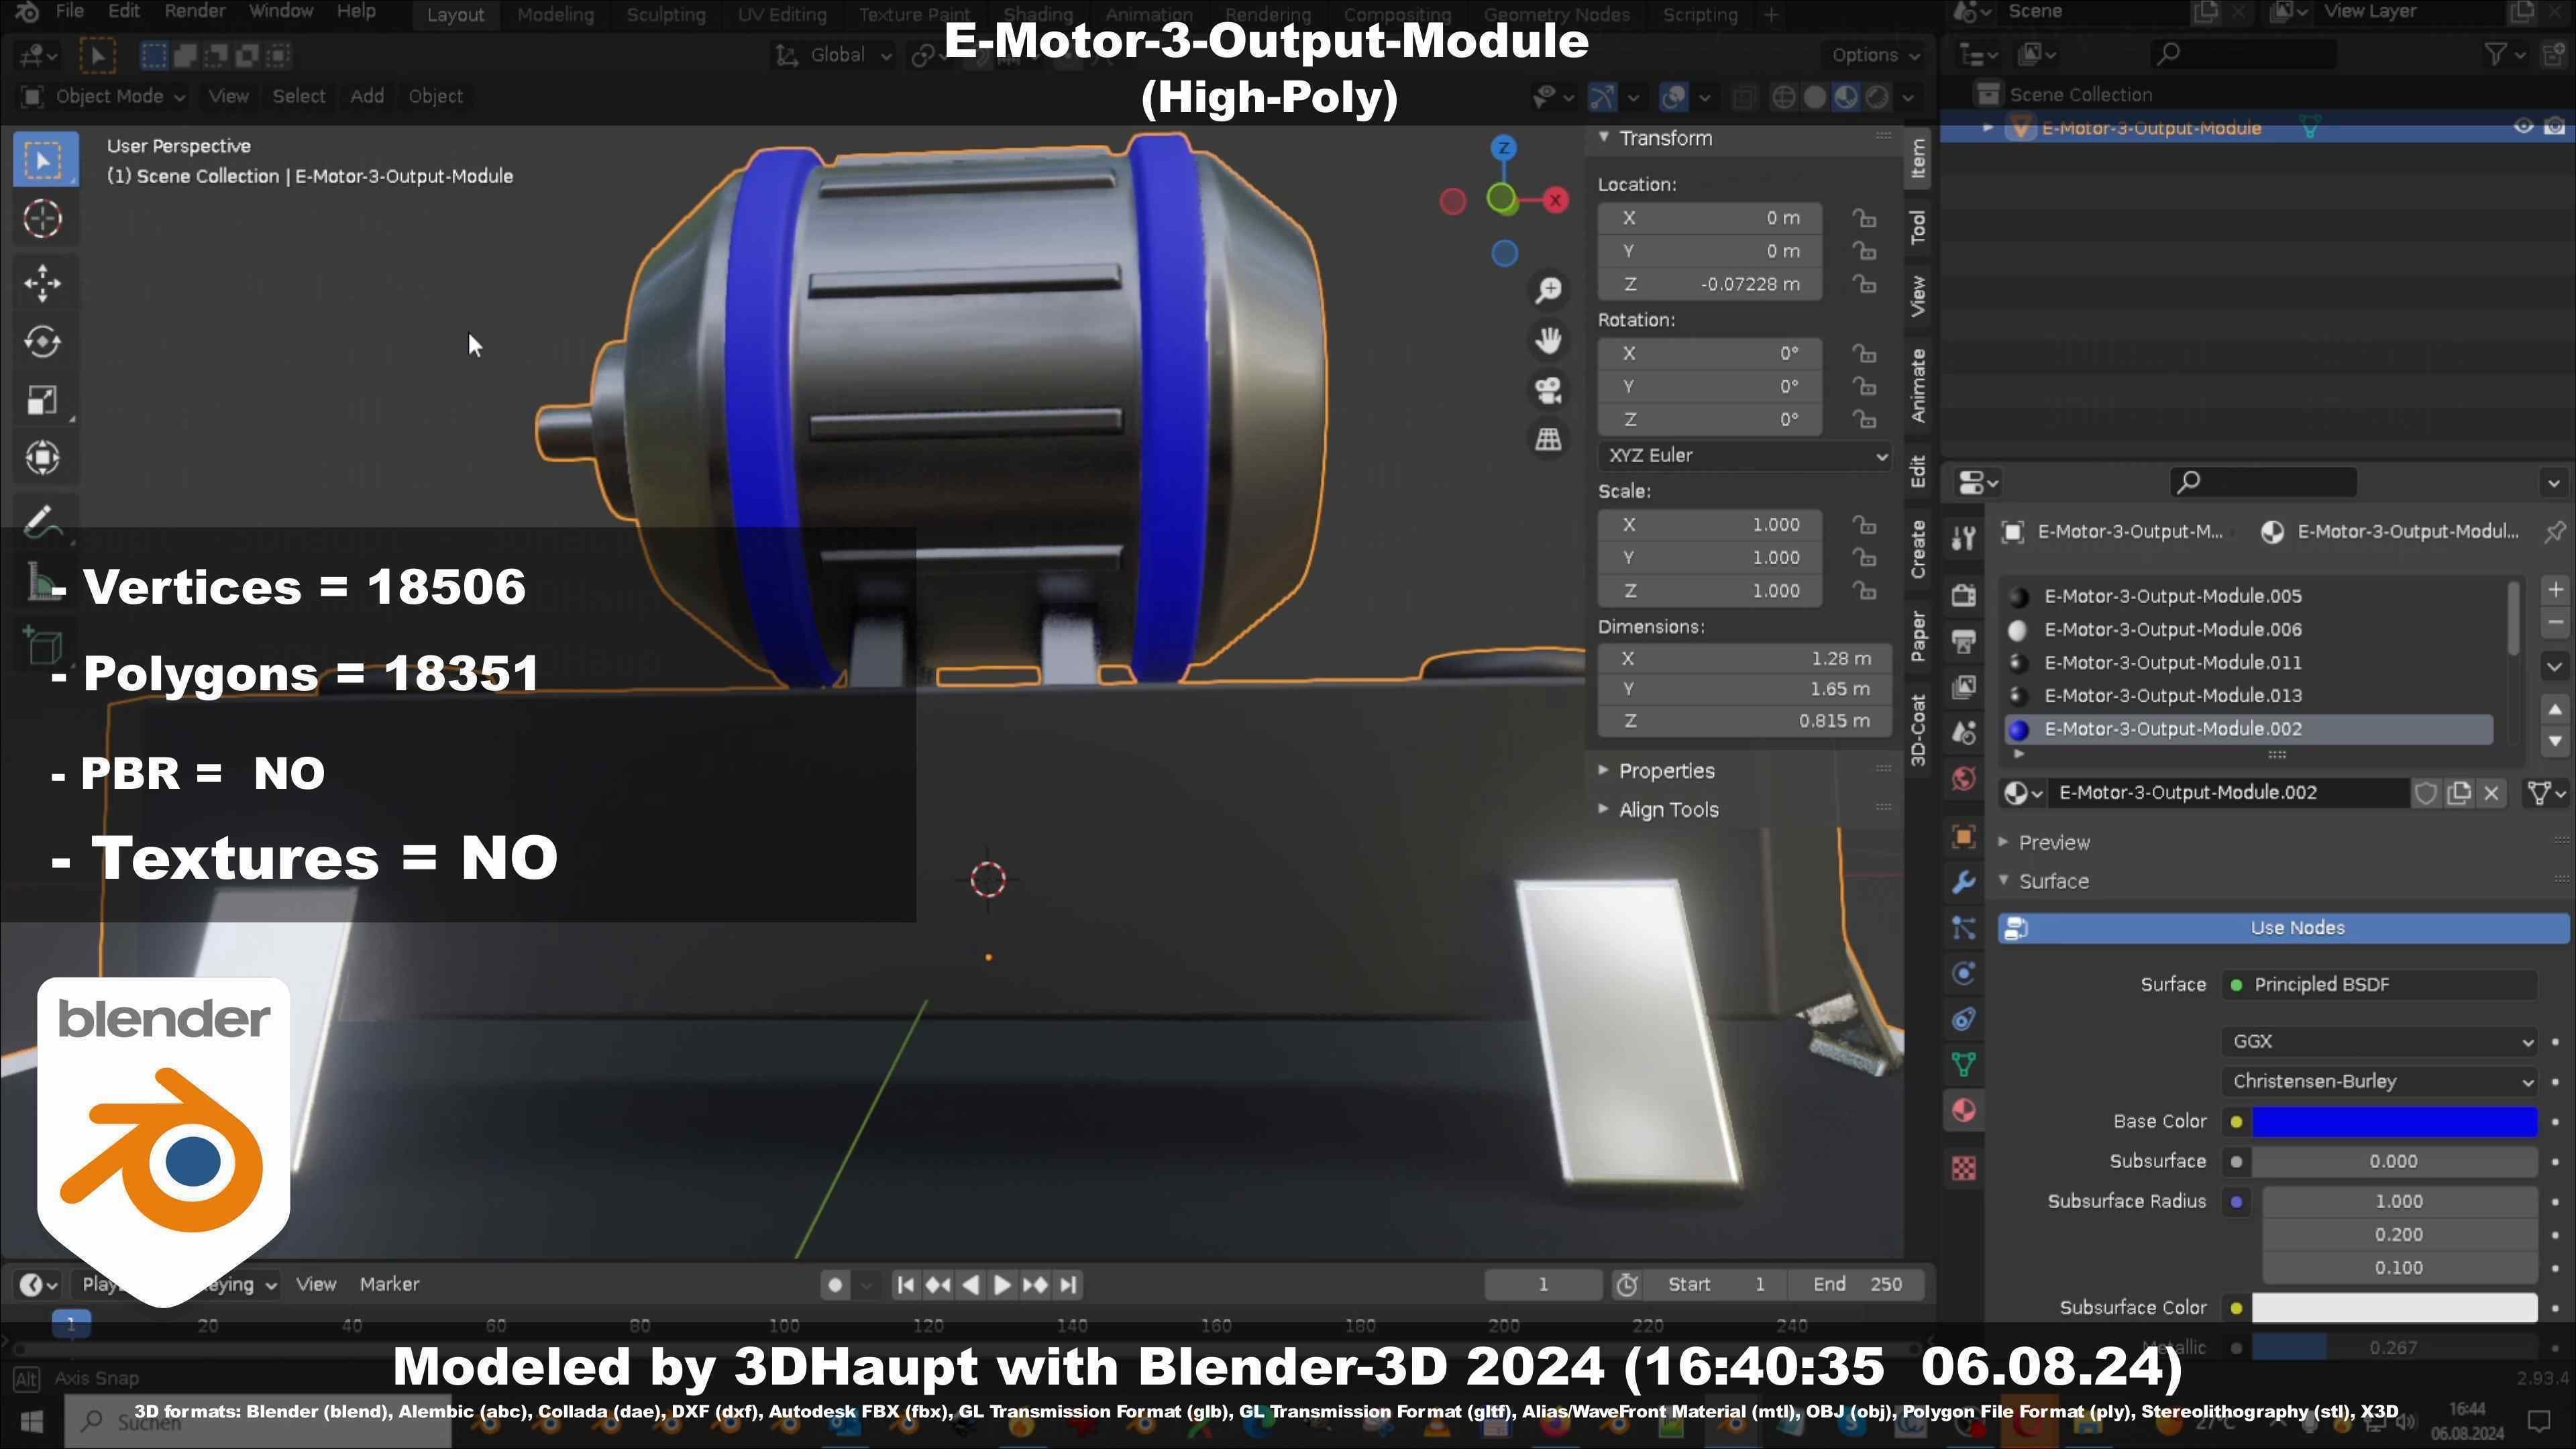The width and height of the screenshot is (2576, 1449).
Task: Open the Modifiers wrench properties tab
Action: [1964, 883]
